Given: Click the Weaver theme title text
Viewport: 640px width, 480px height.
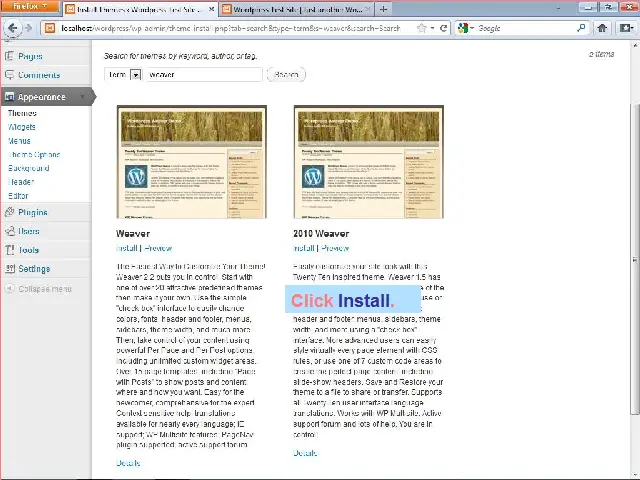Looking at the screenshot, I should coord(133,233).
